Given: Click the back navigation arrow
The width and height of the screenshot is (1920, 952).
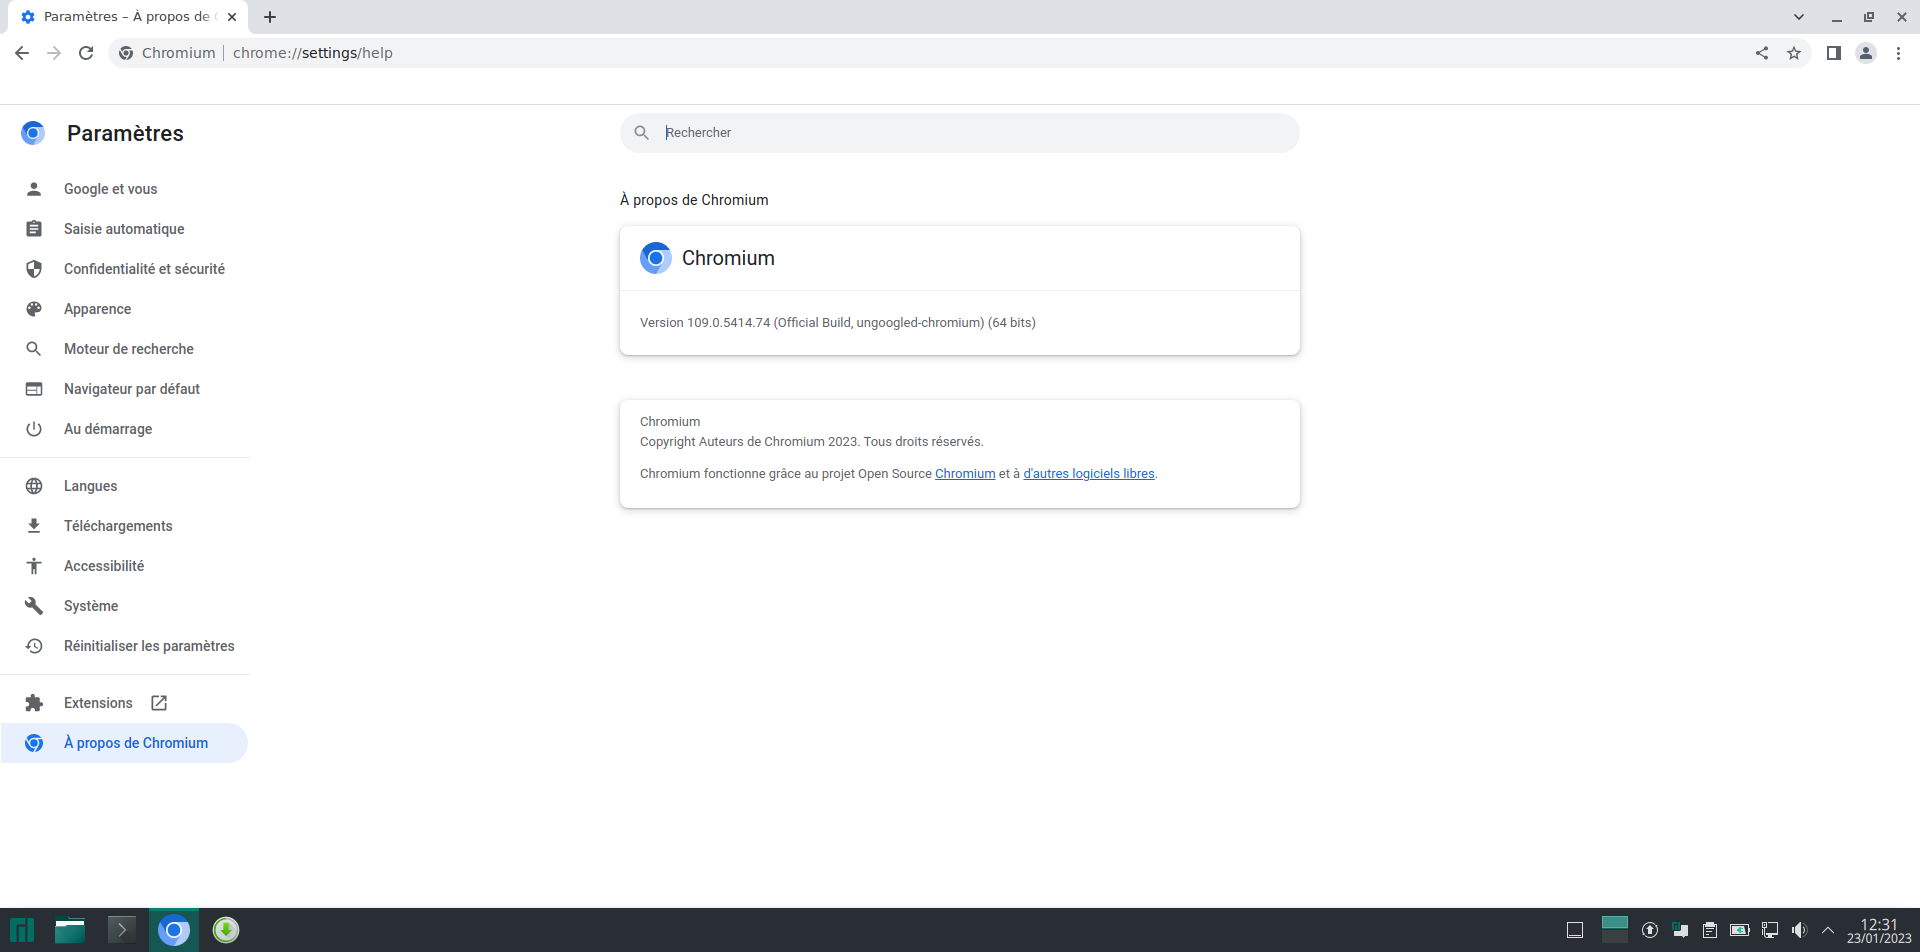Looking at the screenshot, I should click(x=22, y=53).
